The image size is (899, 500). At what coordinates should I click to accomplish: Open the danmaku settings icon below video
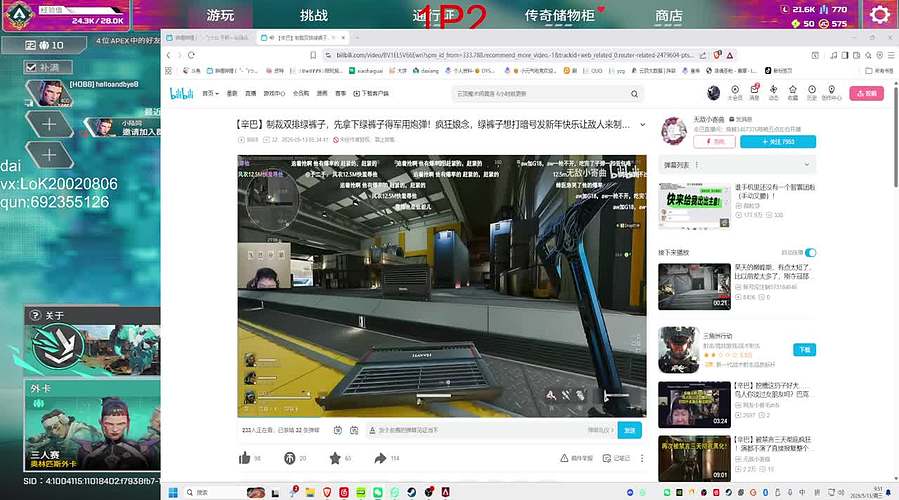click(x=354, y=430)
